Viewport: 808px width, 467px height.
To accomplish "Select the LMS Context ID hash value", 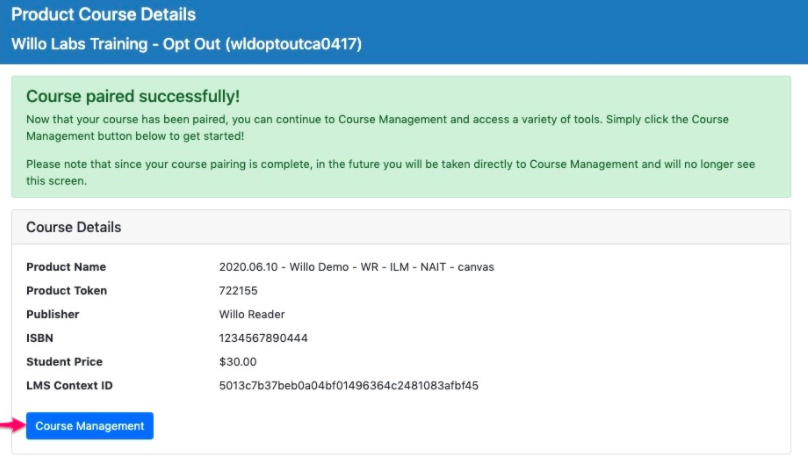I will pos(349,386).
